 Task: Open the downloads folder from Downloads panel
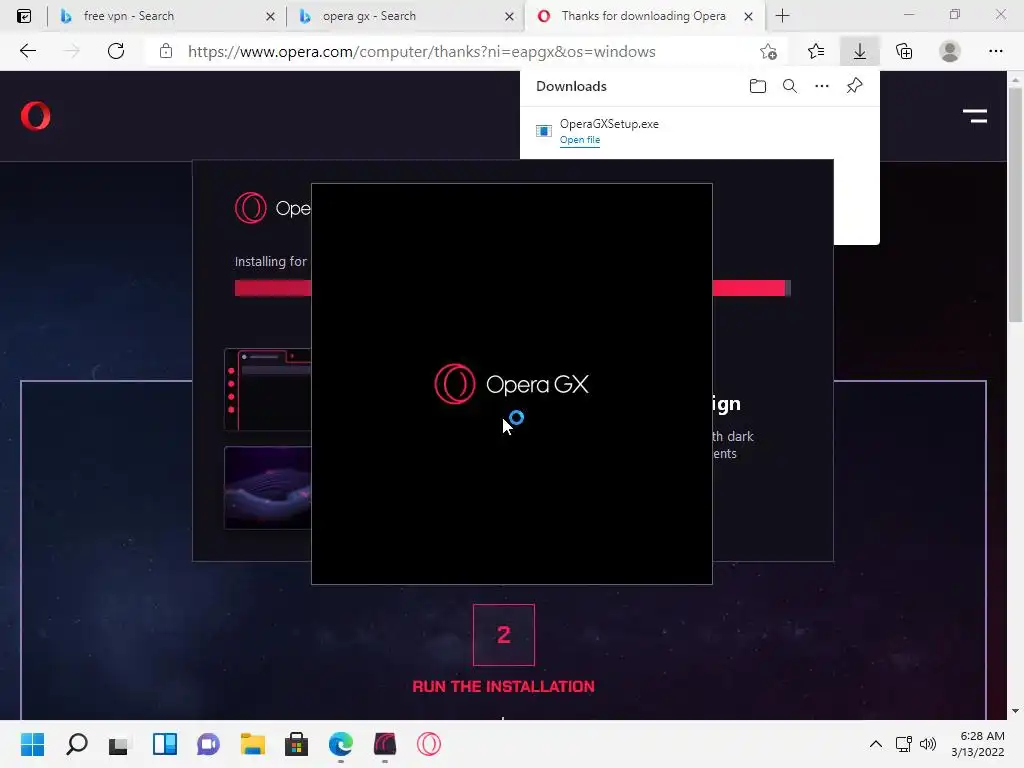click(758, 86)
